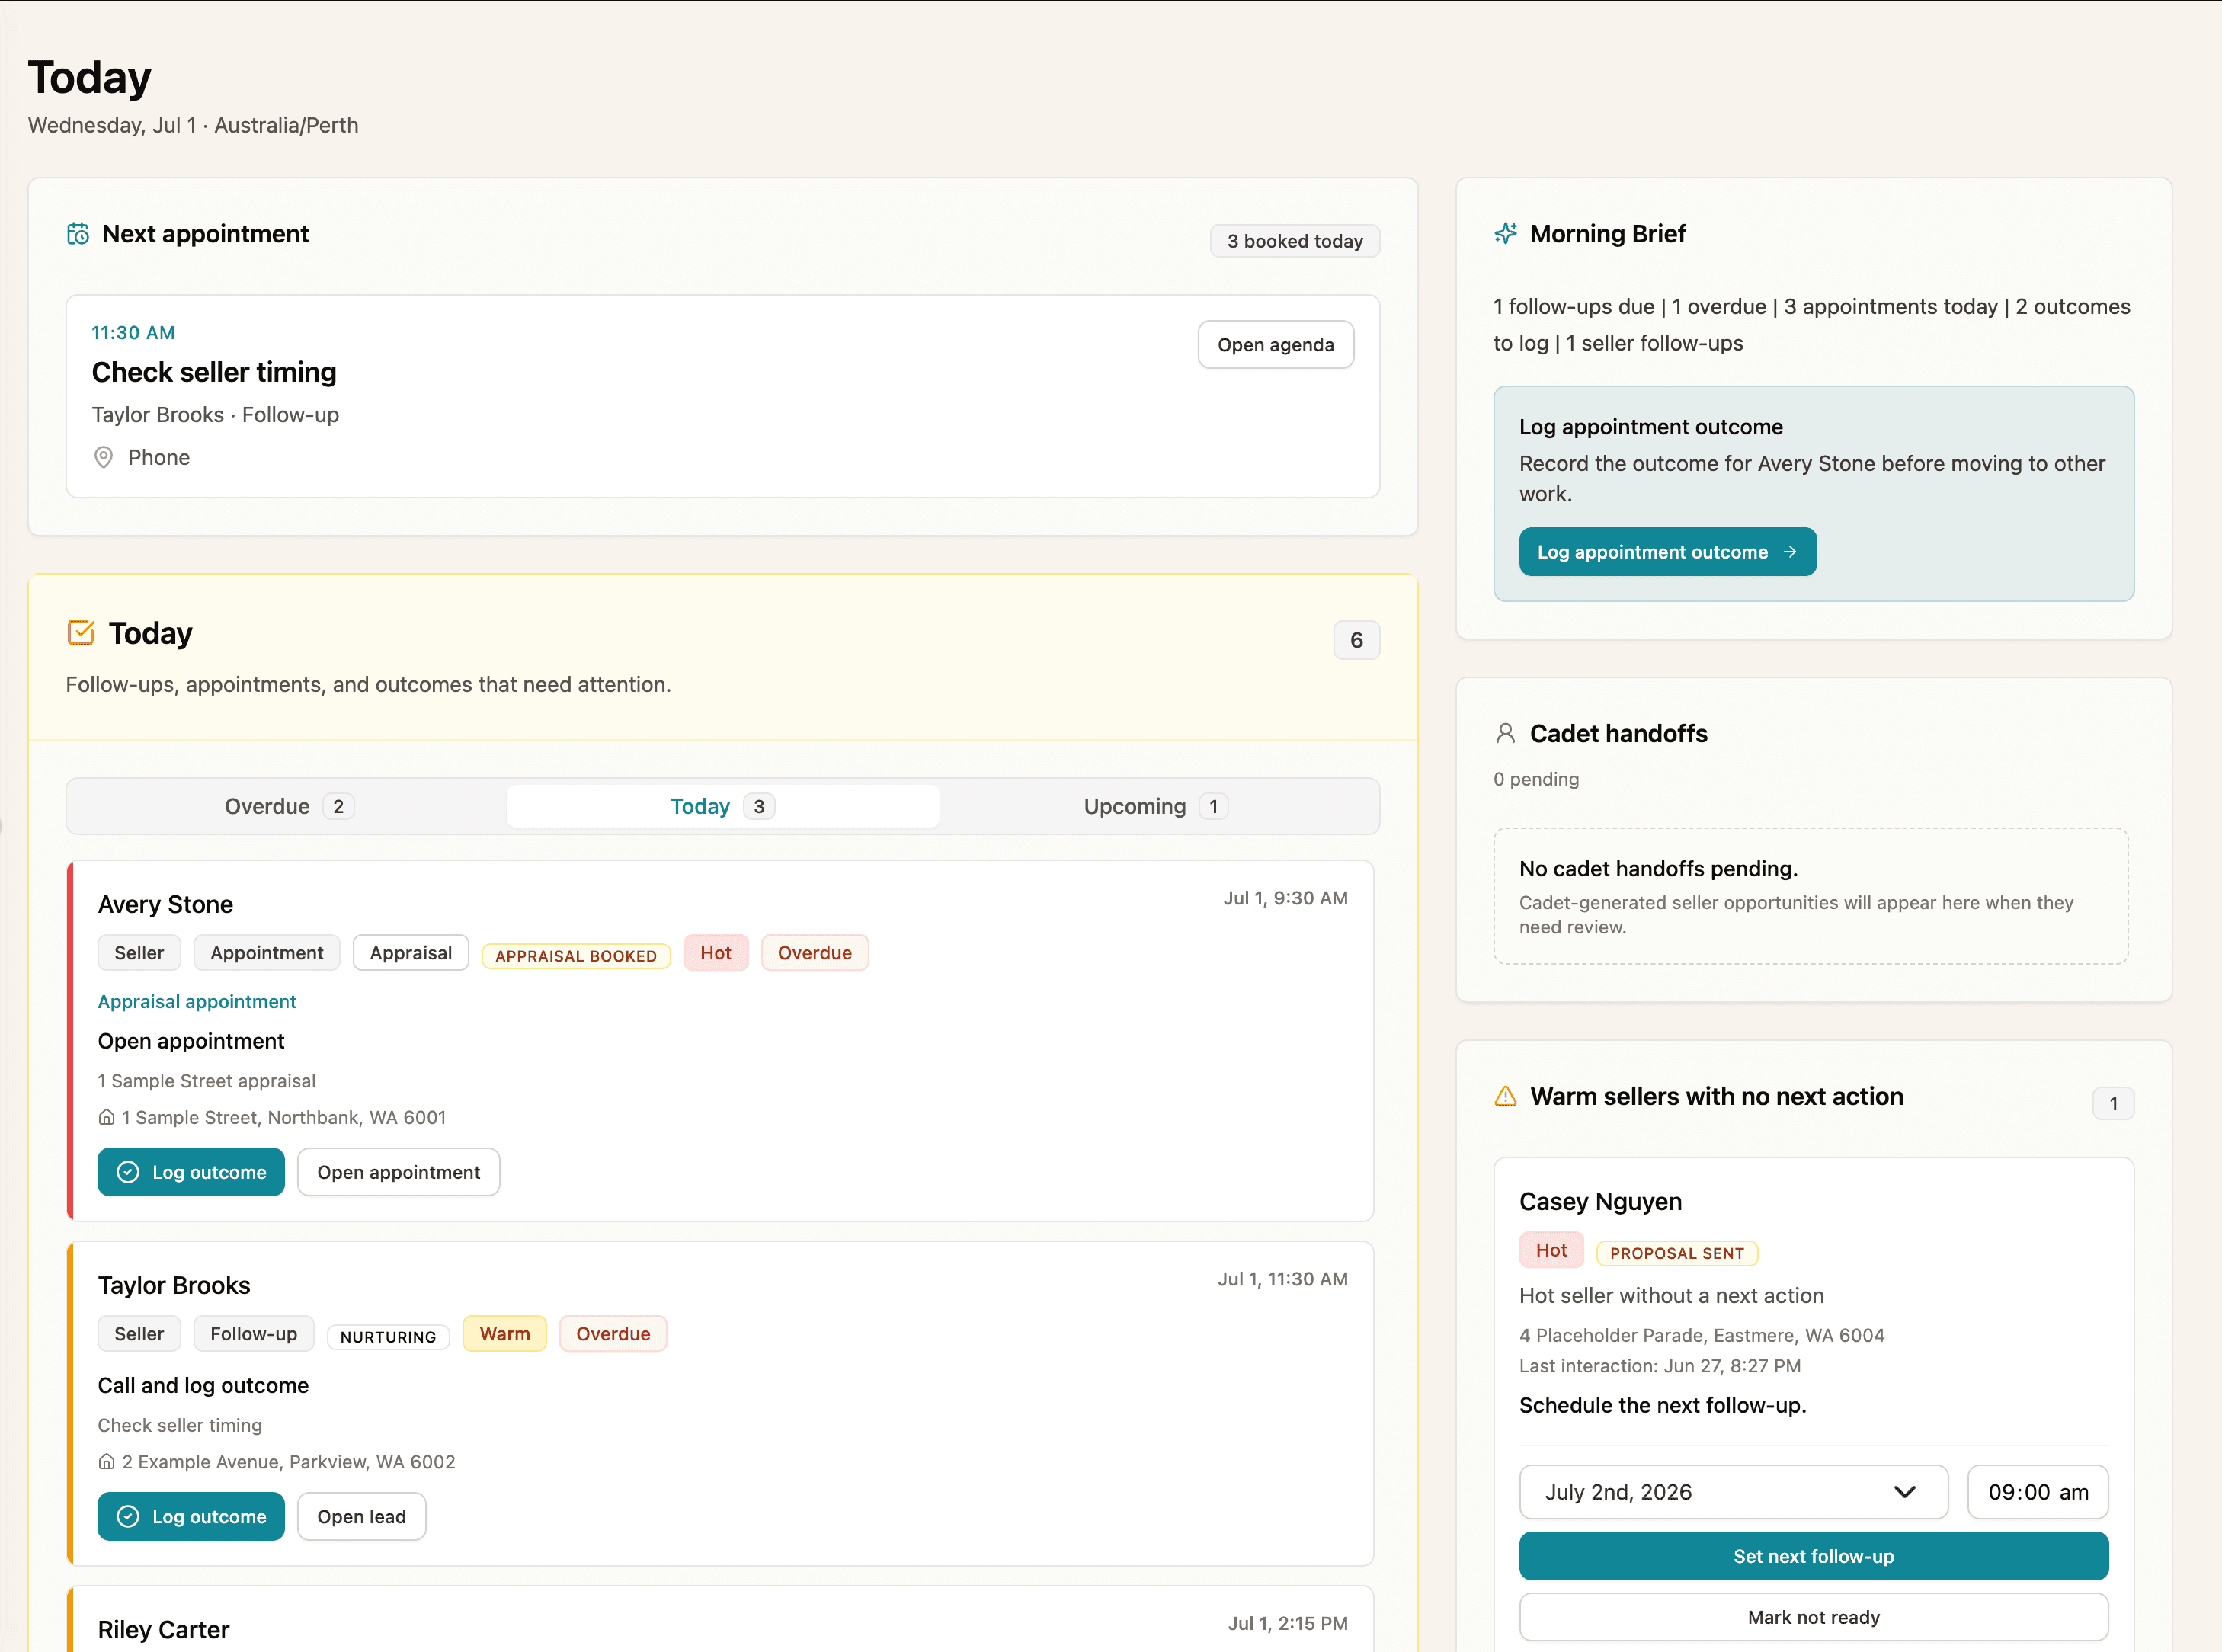Click the Check seller timing appointment title
Screen dimensions: 2222x1652
214,373
